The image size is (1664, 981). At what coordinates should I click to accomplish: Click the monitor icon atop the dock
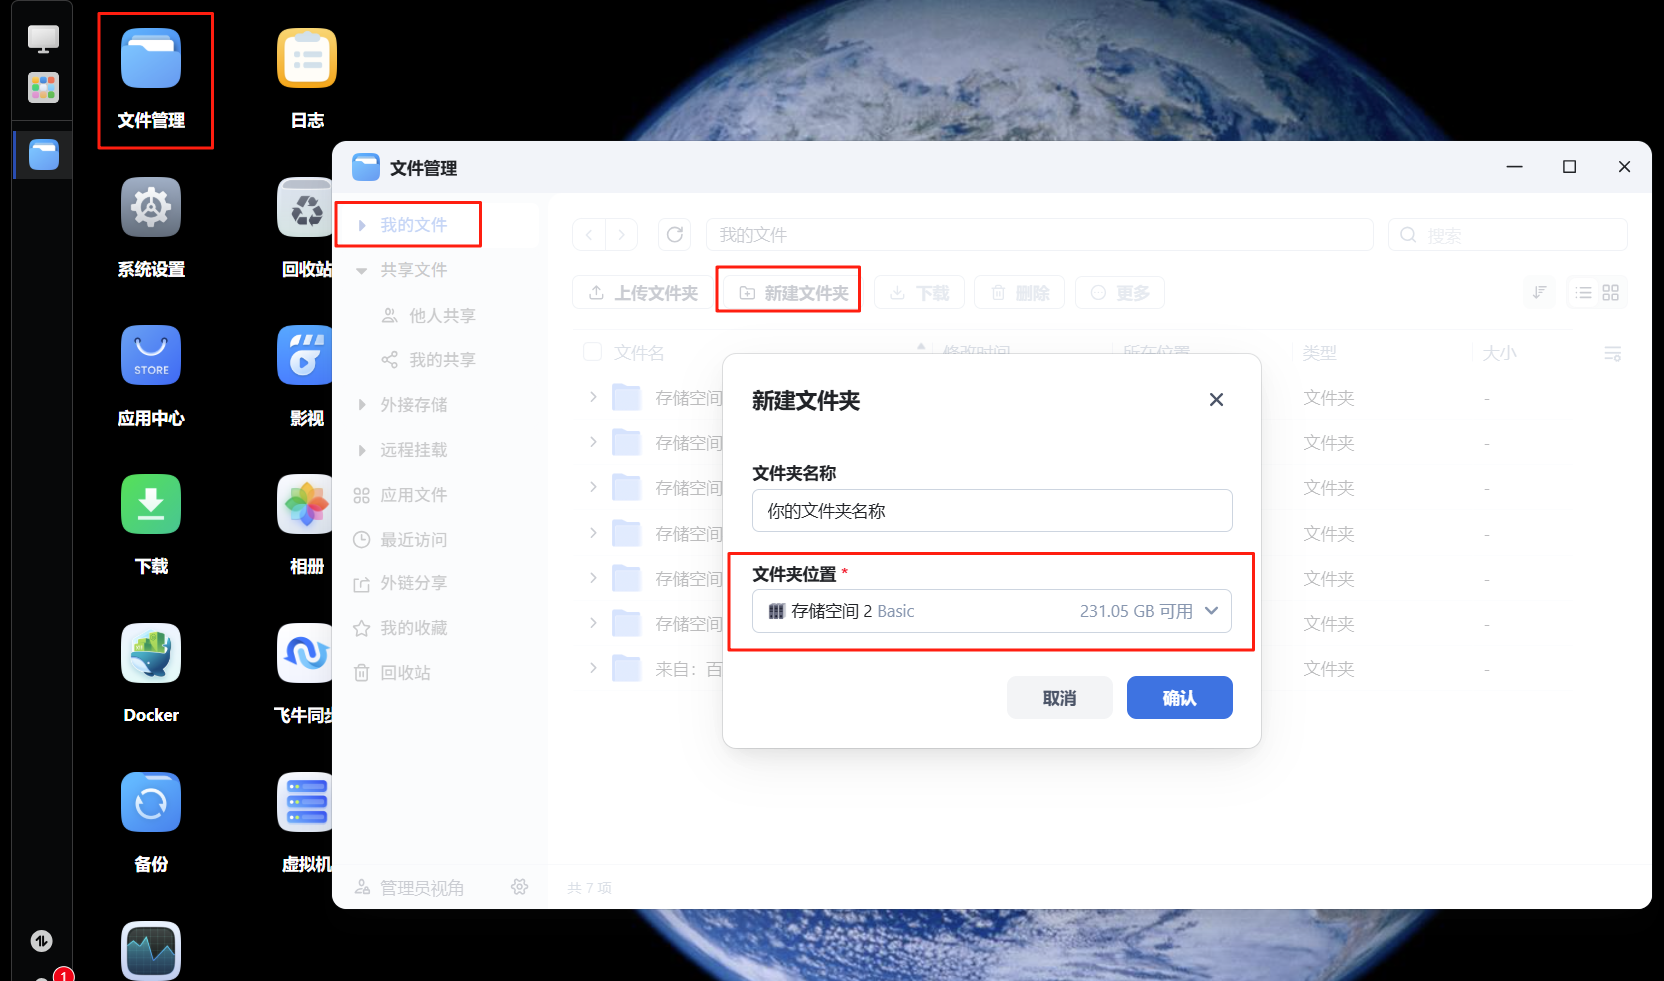[43, 39]
